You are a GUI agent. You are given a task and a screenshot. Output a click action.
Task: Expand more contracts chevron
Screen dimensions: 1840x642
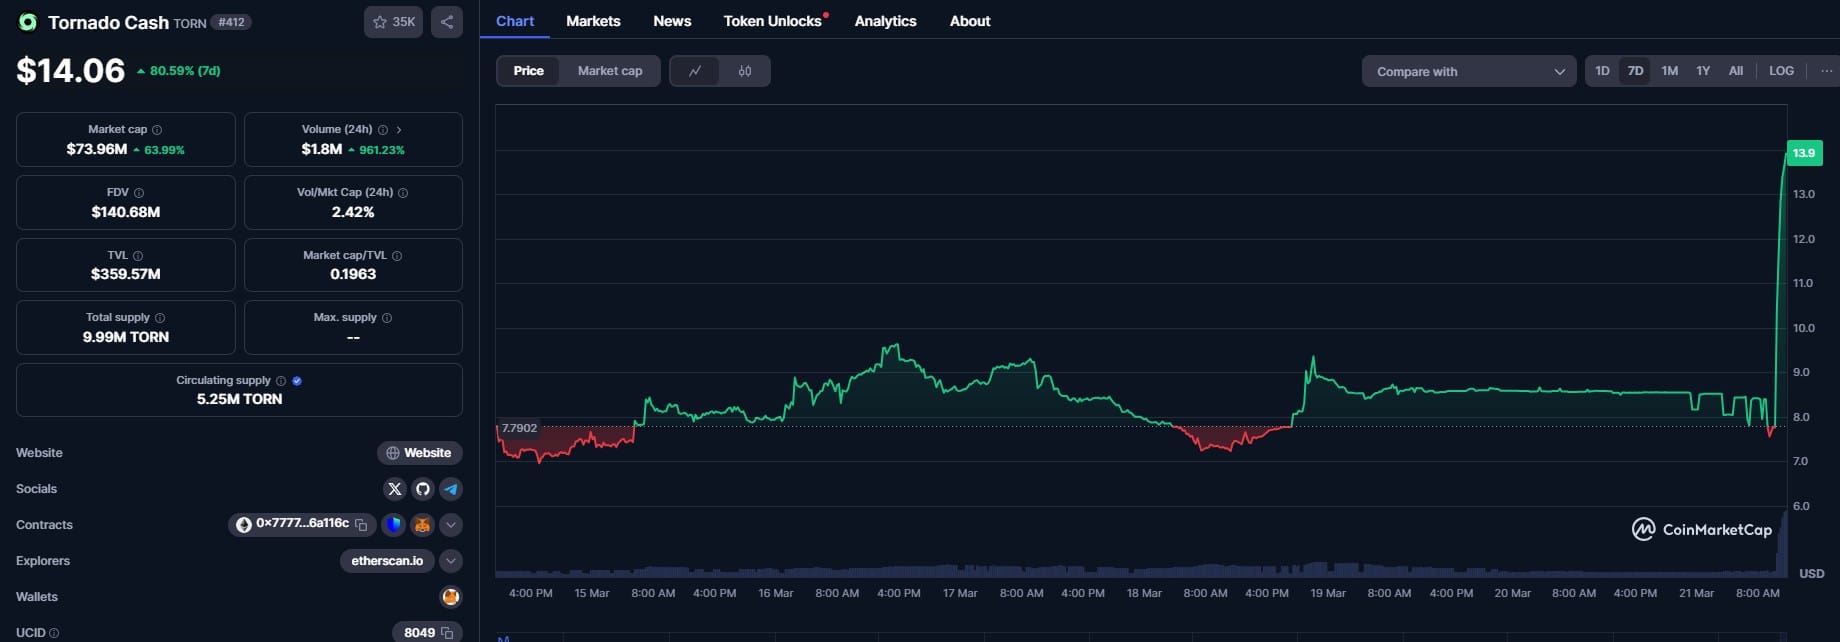[x=451, y=525]
